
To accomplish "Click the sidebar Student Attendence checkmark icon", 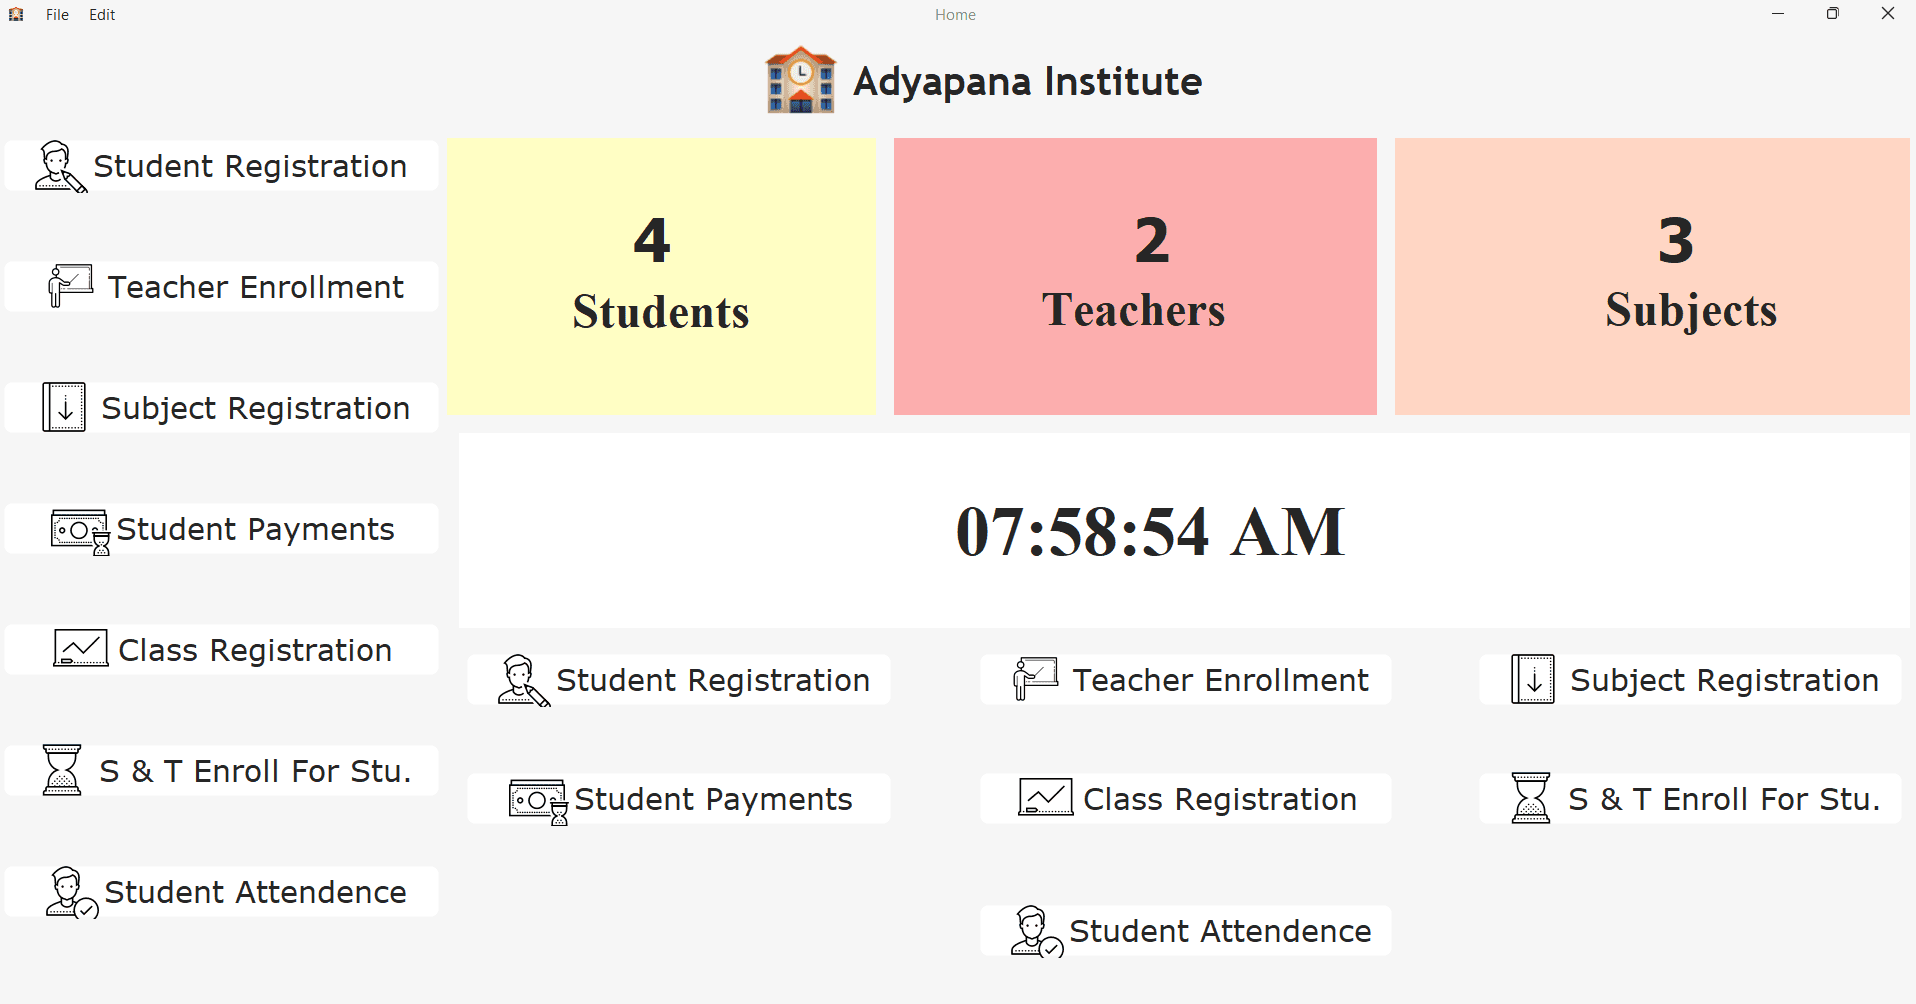I will 71,892.
